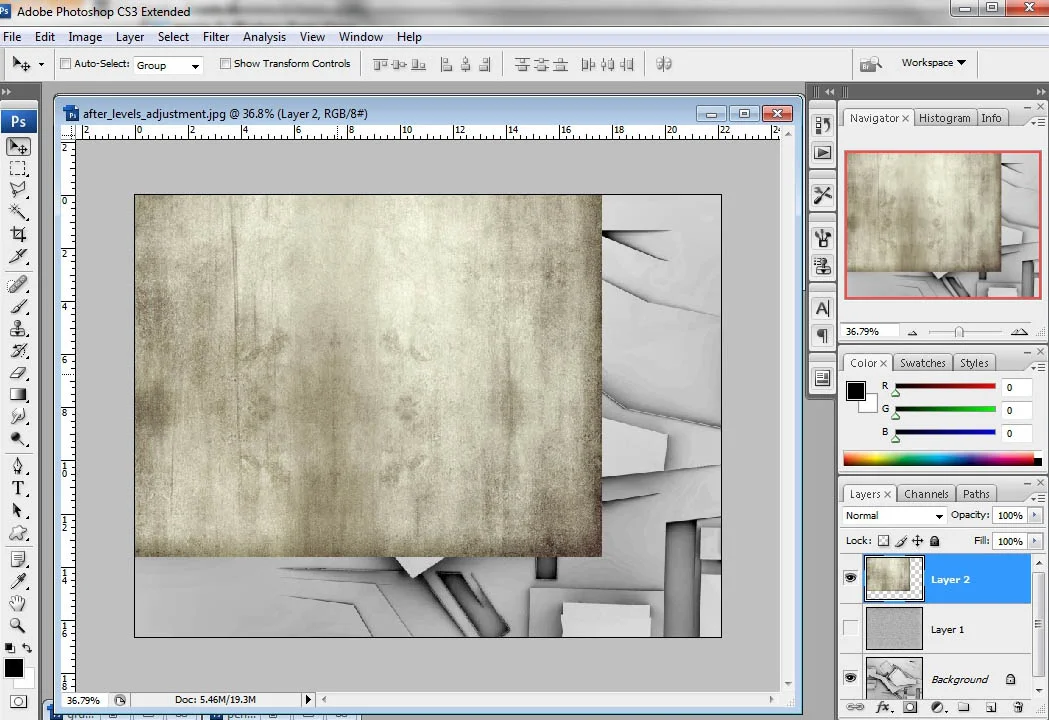The width and height of the screenshot is (1049, 720).
Task: Show Layer 1 by toggling visibility
Action: click(851, 629)
